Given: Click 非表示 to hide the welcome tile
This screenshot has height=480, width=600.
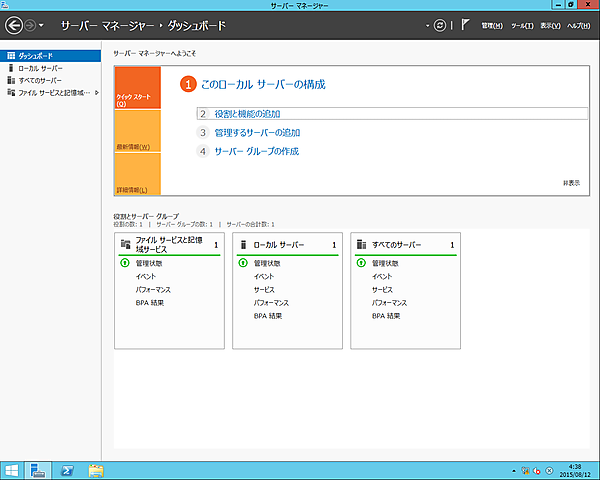Looking at the screenshot, I should (x=571, y=183).
